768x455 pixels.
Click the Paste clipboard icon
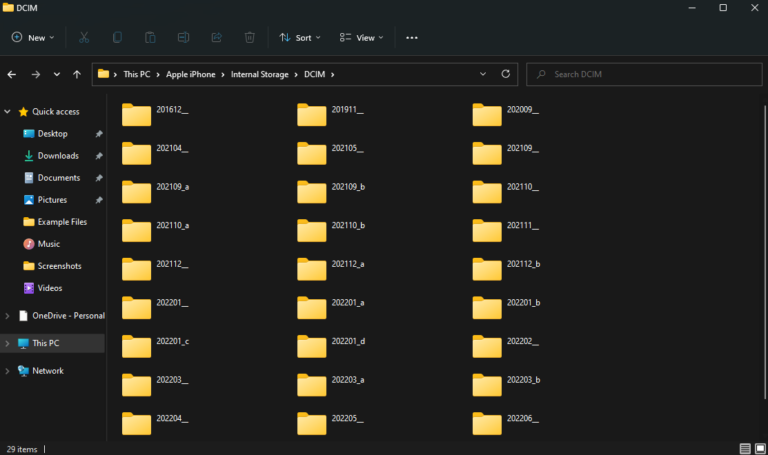pyautogui.click(x=150, y=37)
